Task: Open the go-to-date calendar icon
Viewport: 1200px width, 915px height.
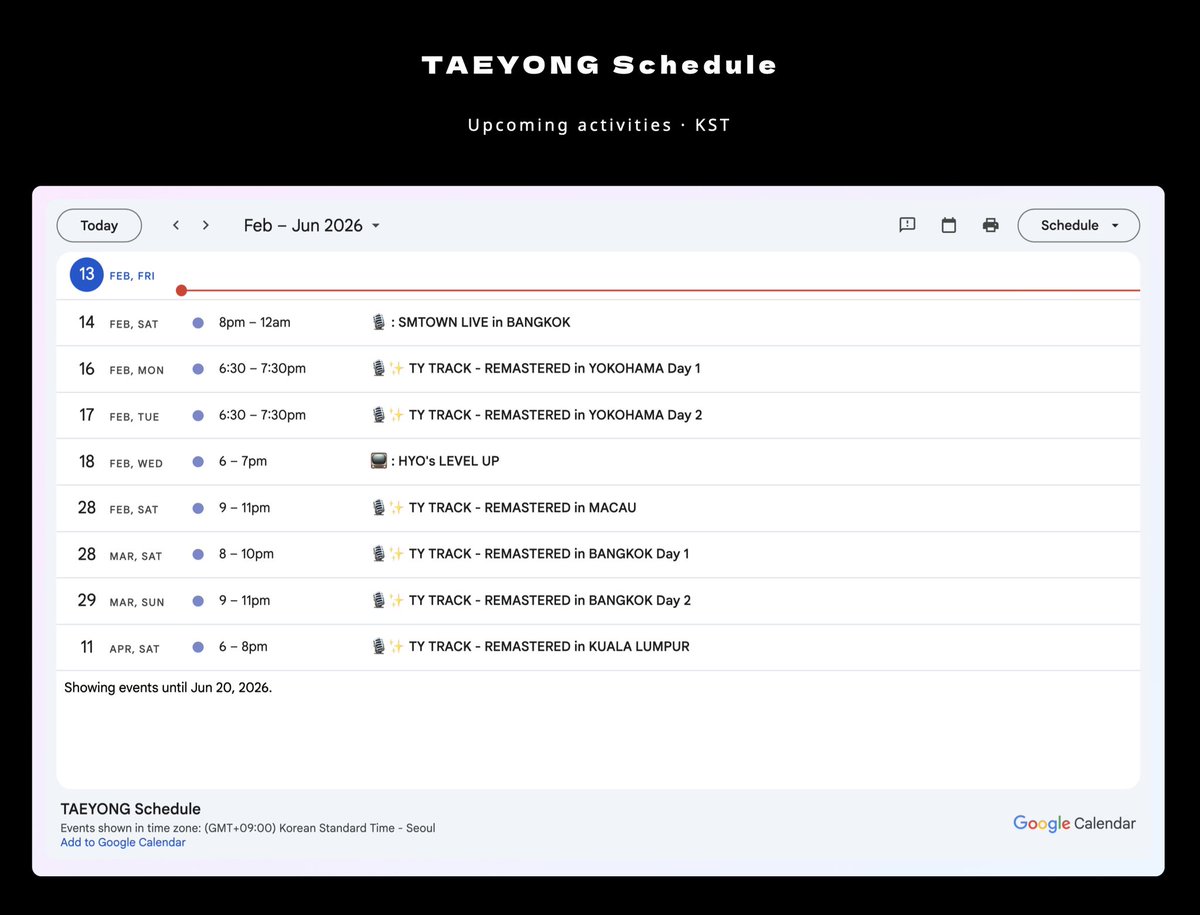Action: (949, 225)
